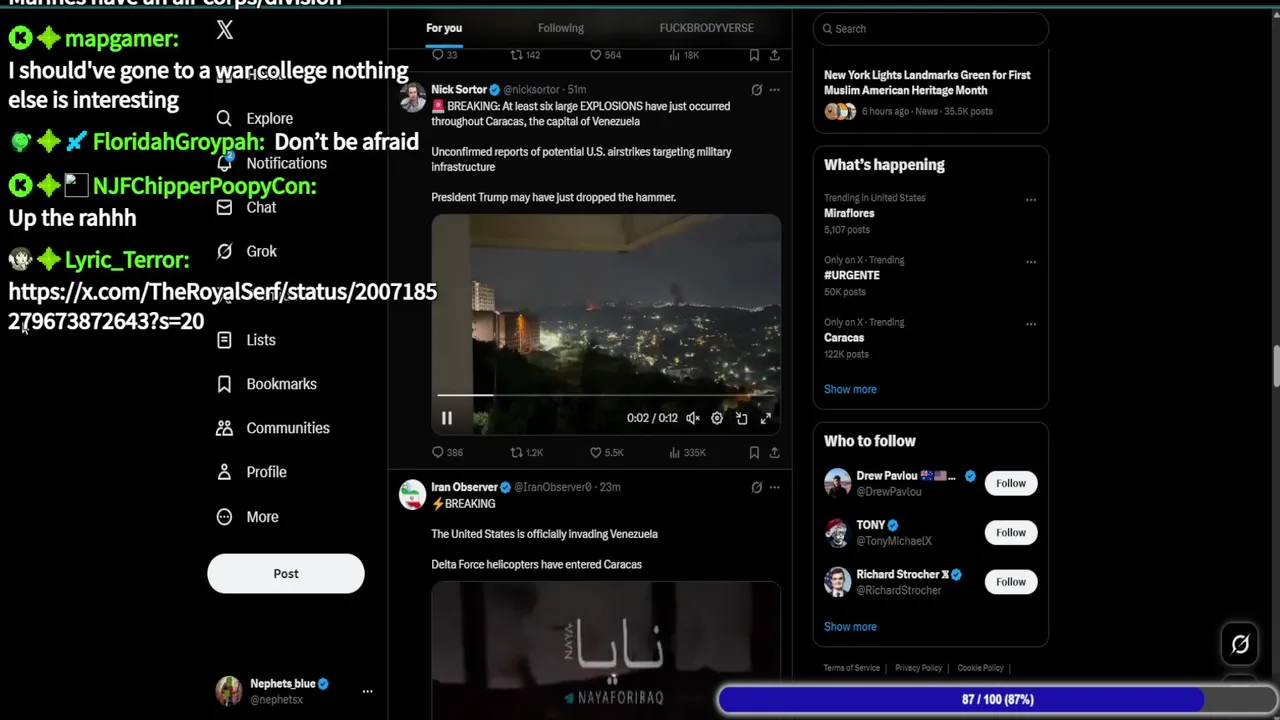Open Chat in sidebar

[x=246, y=207]
